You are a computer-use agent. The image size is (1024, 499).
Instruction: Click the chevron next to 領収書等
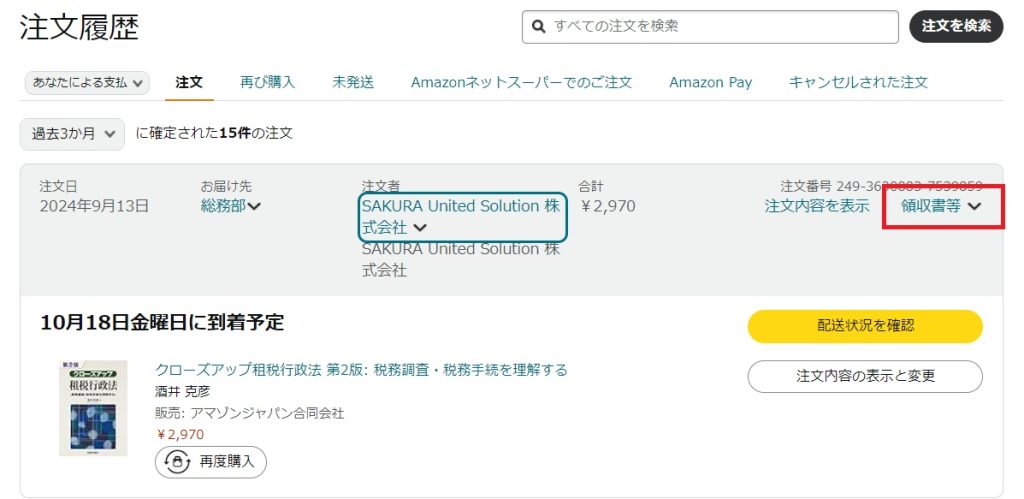pos(974,207)
